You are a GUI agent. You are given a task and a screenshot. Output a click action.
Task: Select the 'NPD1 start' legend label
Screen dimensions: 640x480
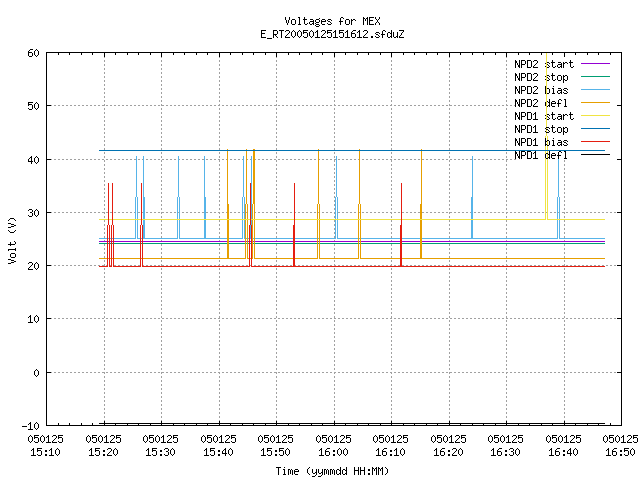(x=544, y=116)
